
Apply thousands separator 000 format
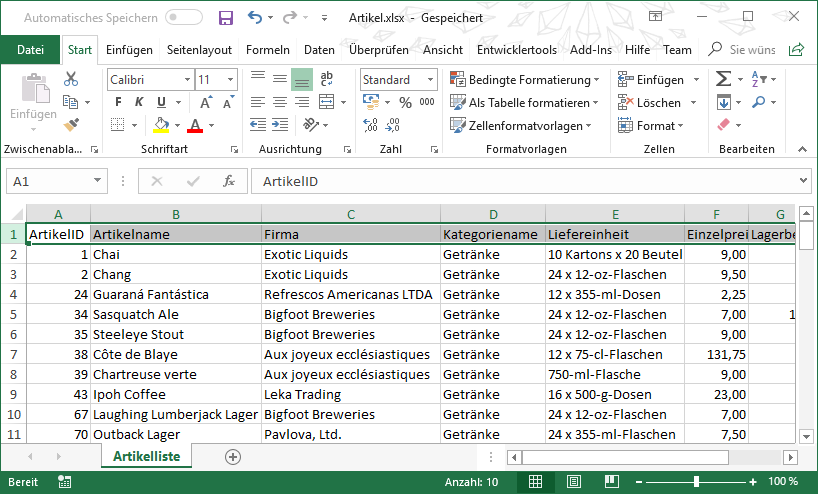(427, 102)
